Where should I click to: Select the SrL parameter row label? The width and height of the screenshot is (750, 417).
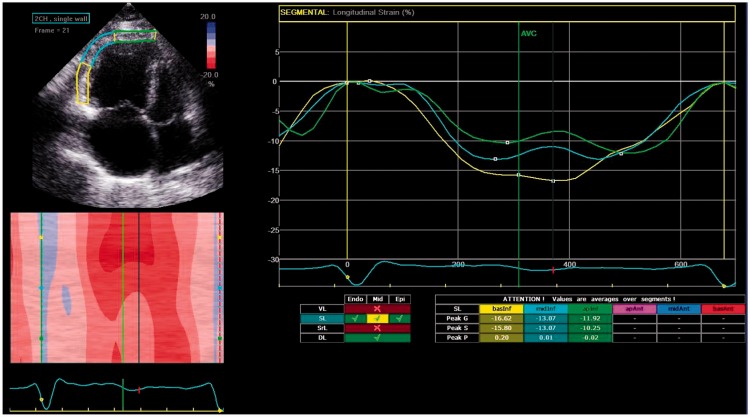pos(322,328)
